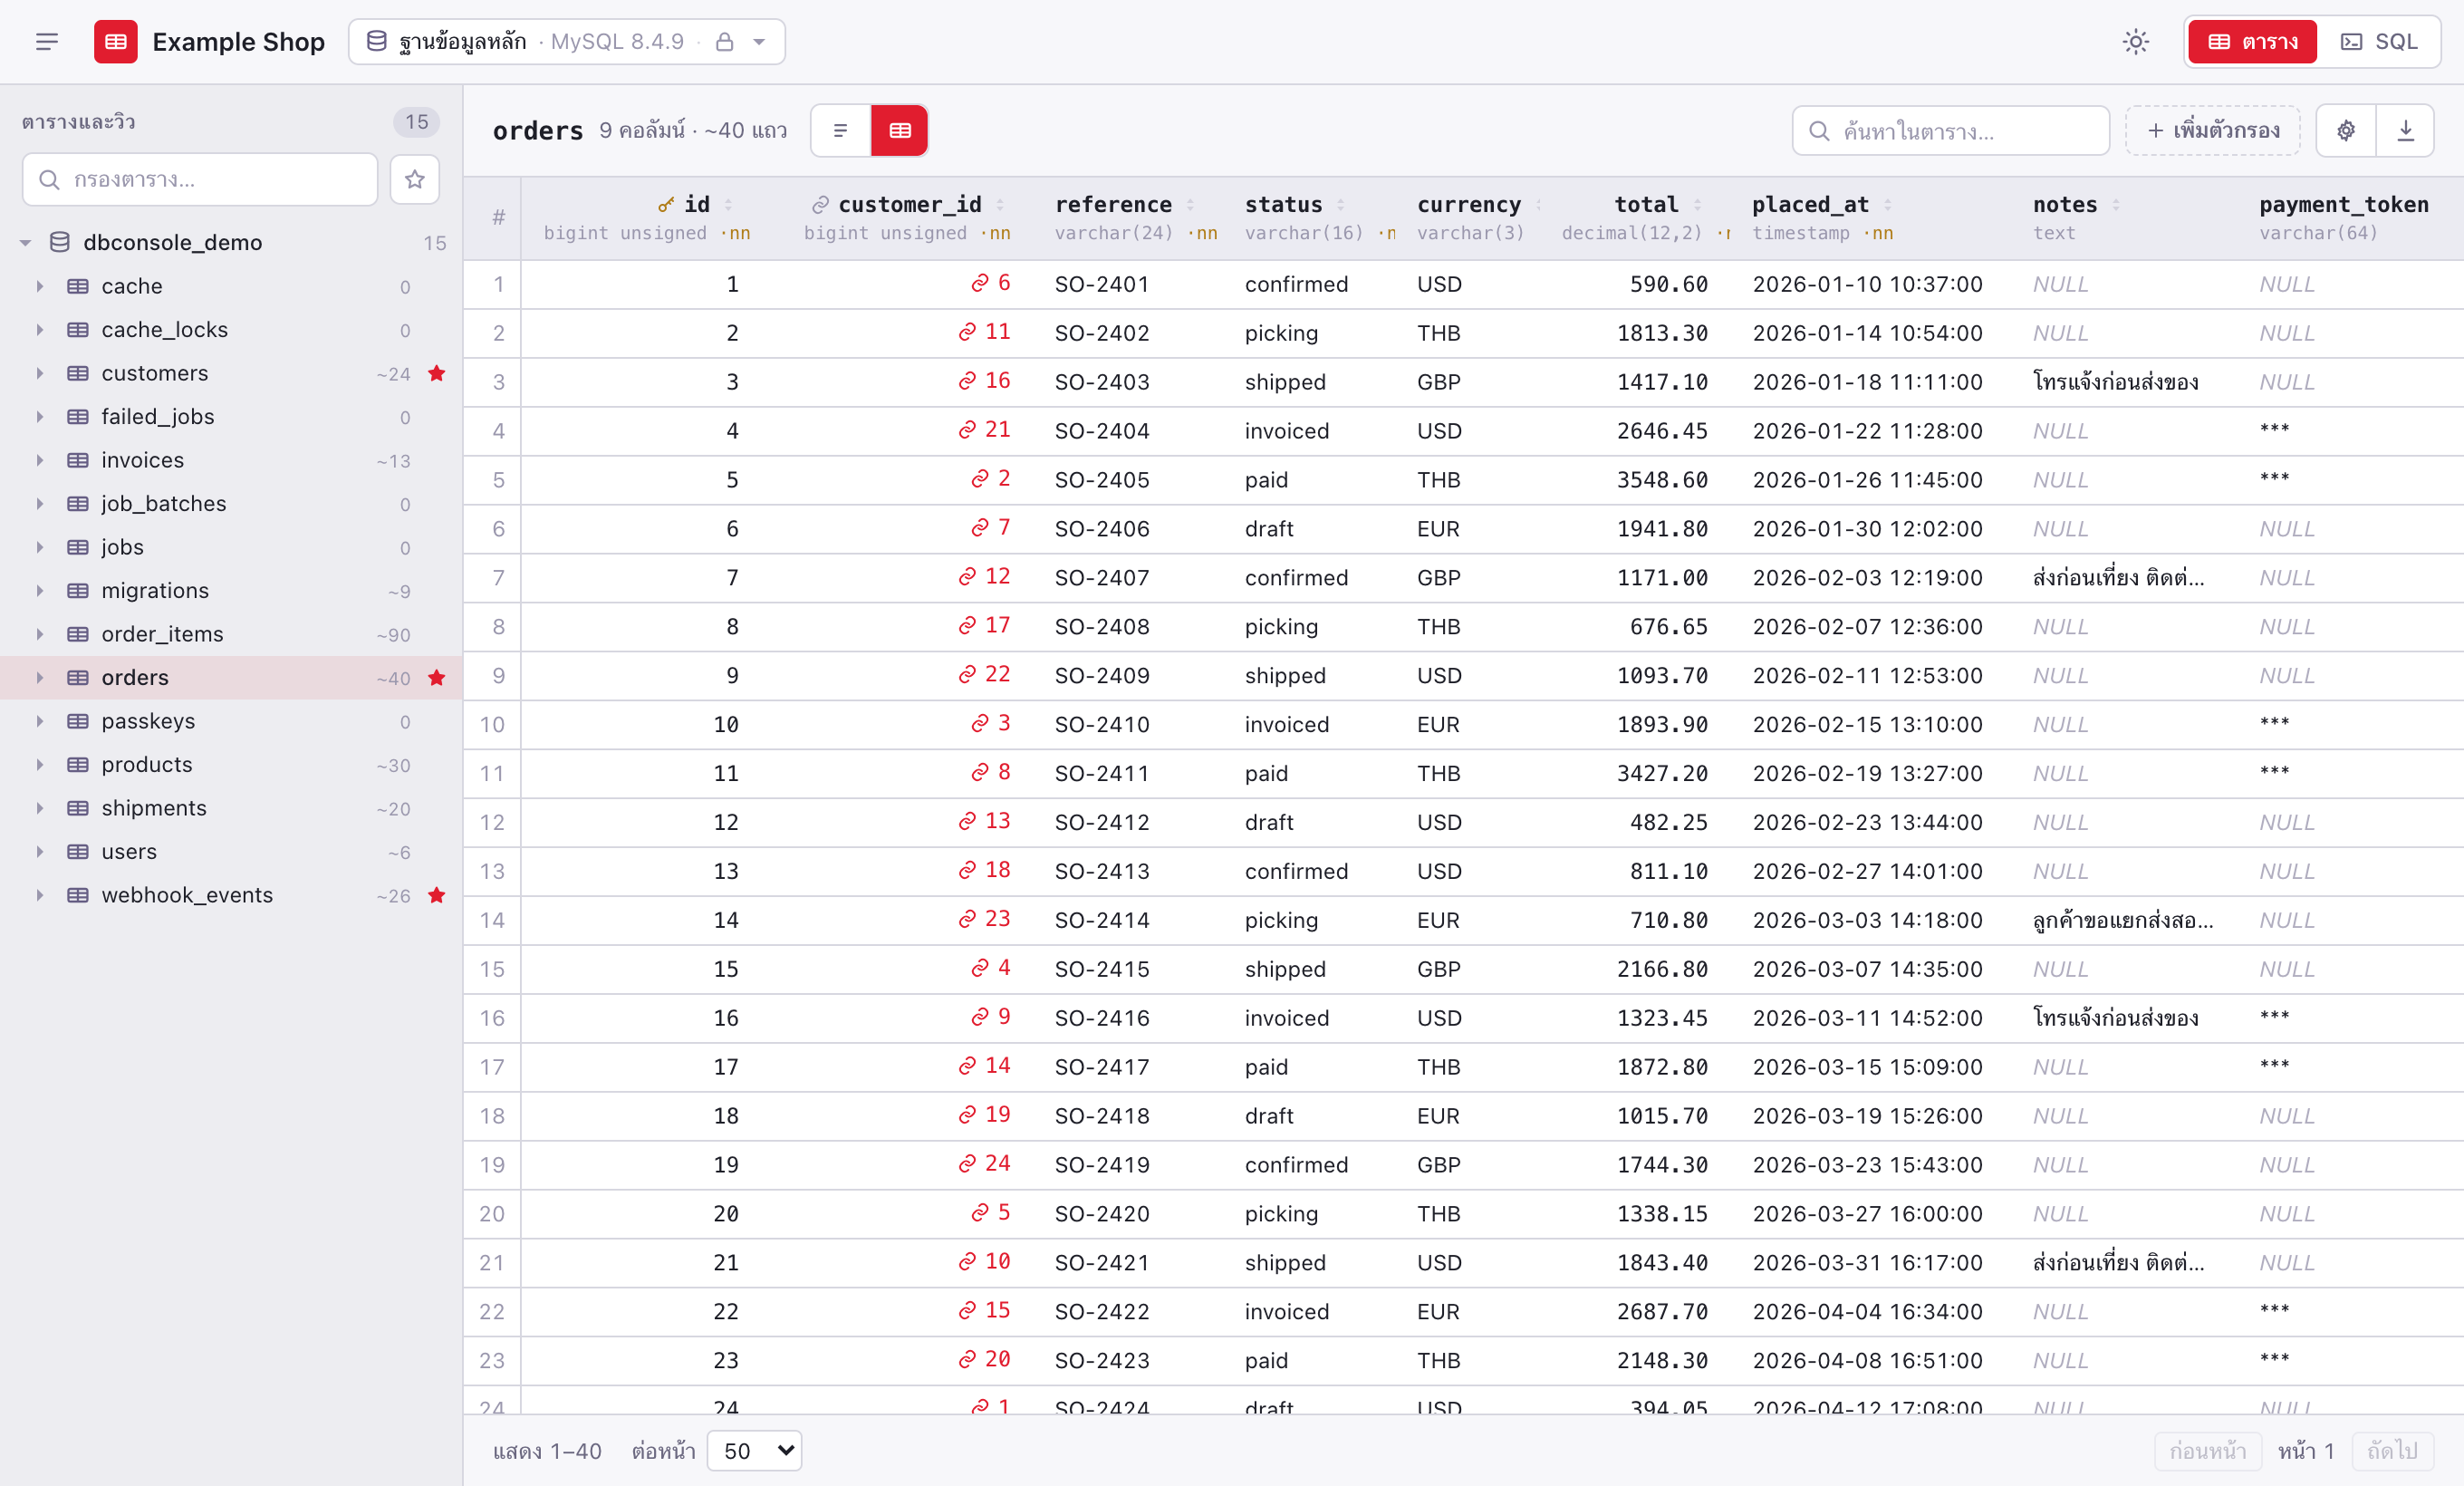The image size is (2464, 1486).
Task: Switch to structure list view icon
Action: pyautogui.click(x=840, y=130)
